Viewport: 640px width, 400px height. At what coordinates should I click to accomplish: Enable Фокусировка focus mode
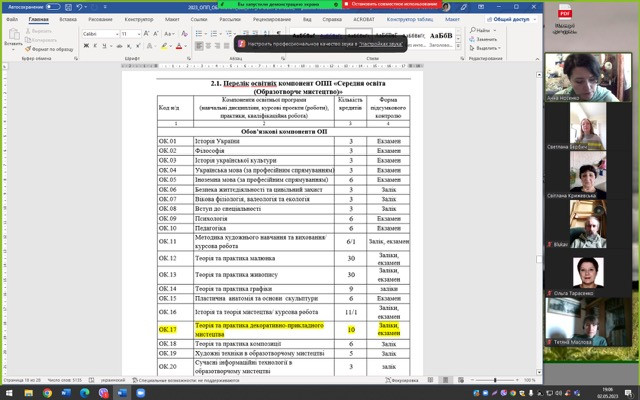point(402,380)
